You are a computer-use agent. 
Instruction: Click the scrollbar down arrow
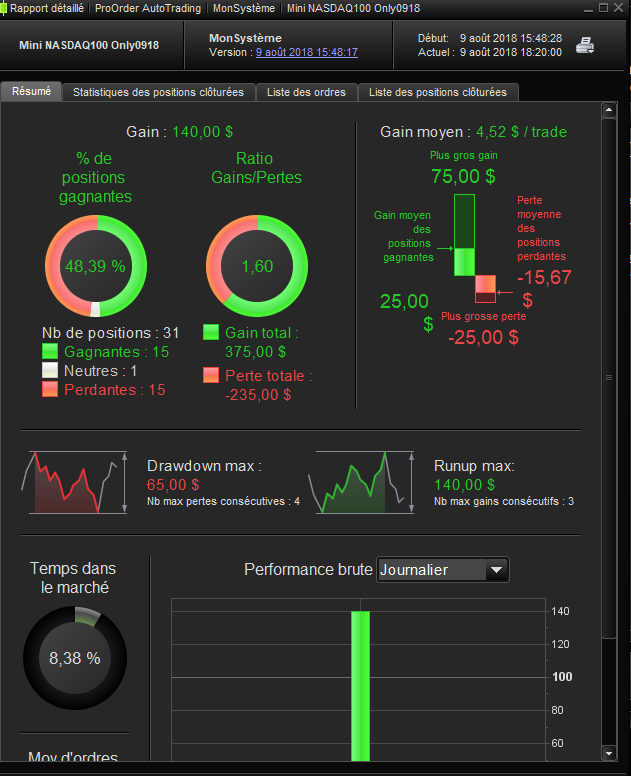[x=609, y=754]
